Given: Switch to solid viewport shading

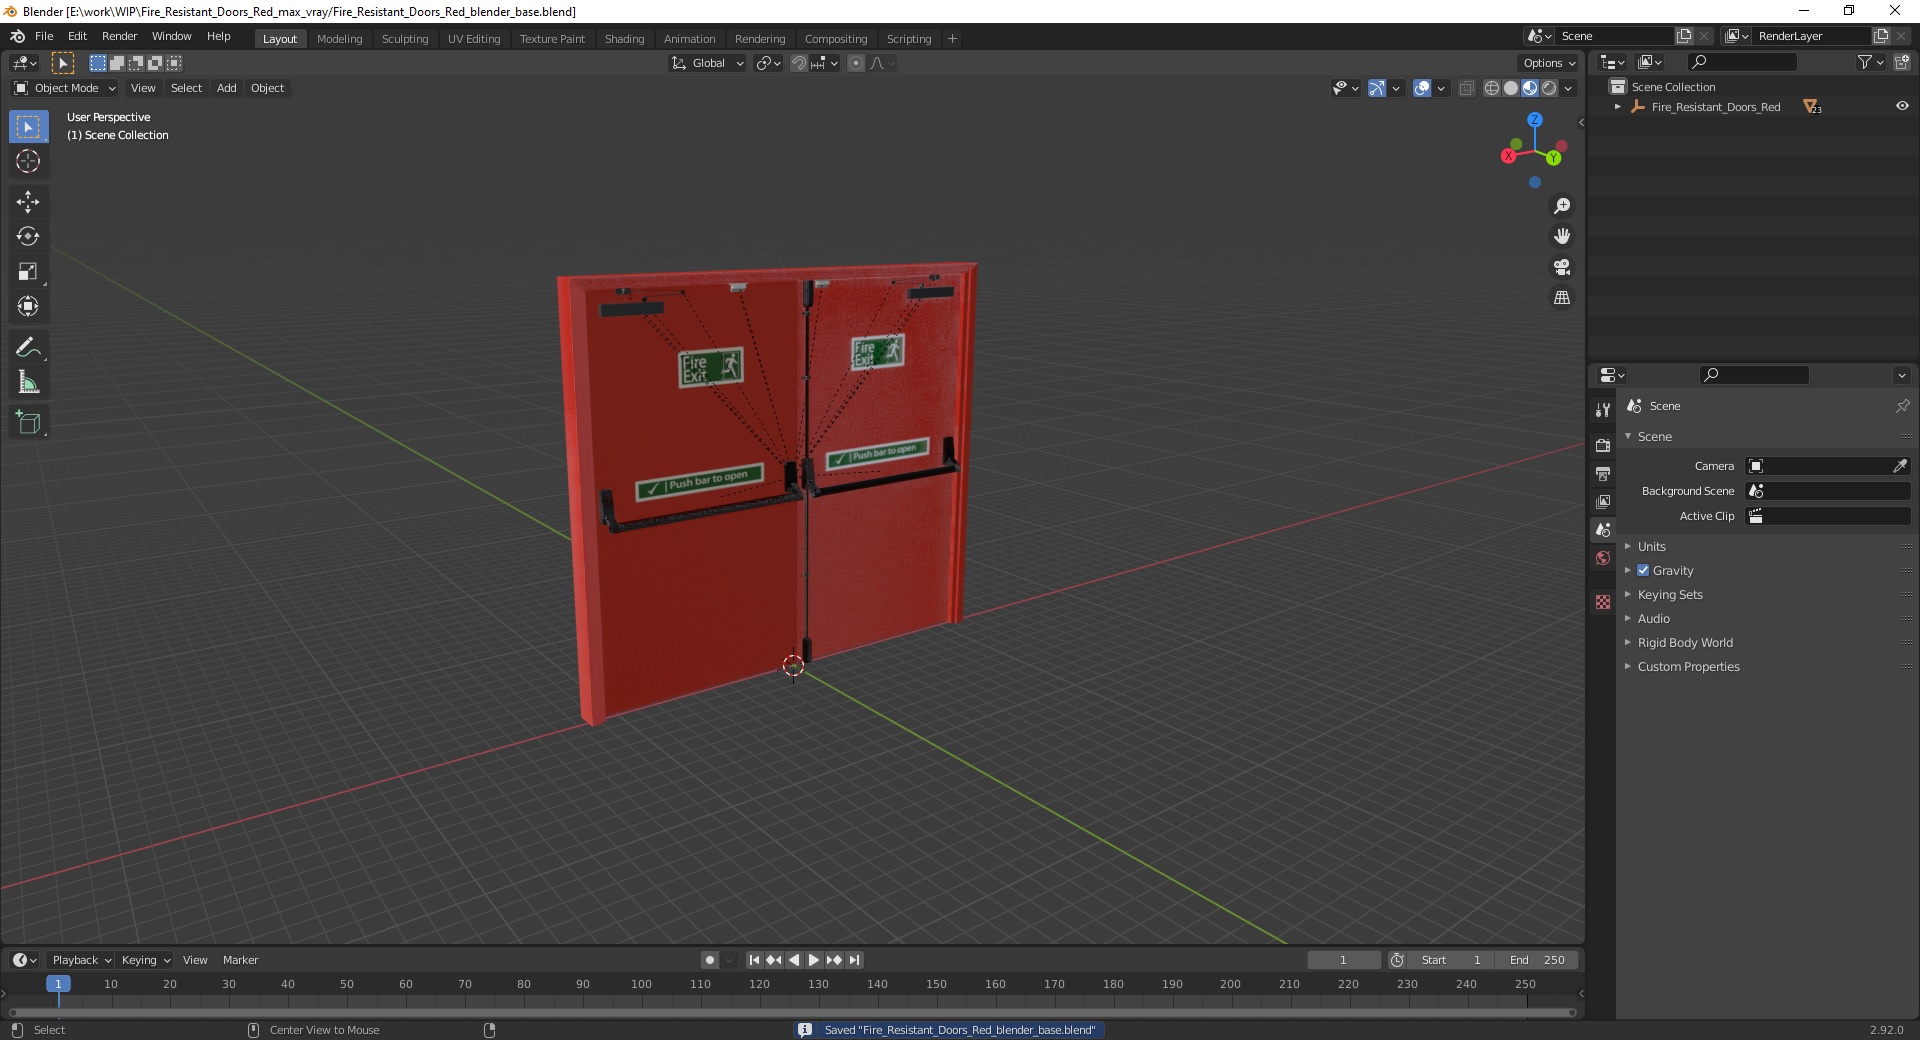Looking at the screenshot, I should [x=1511, y=88].
